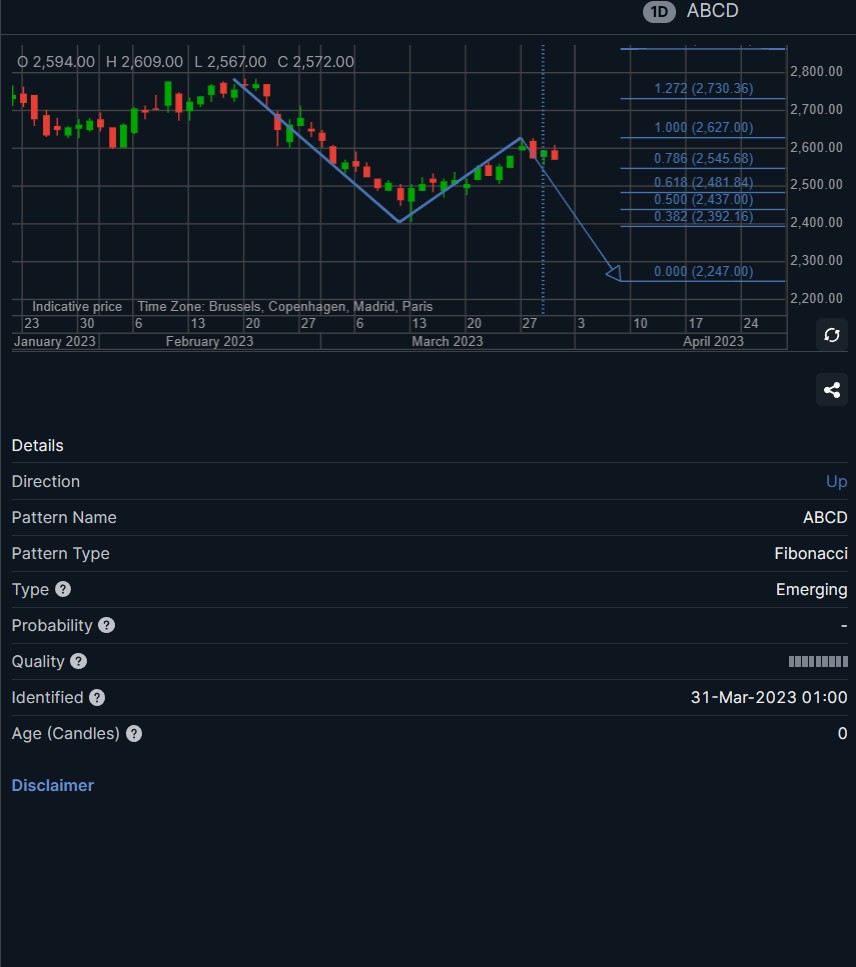This screenshot has height=967, width=856.
Task: Open the Disclaimer link
Action: click(x=52, y=785)
